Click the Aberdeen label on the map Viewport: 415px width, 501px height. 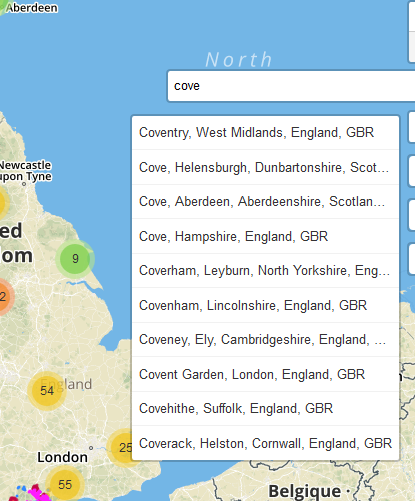point(31,7)
